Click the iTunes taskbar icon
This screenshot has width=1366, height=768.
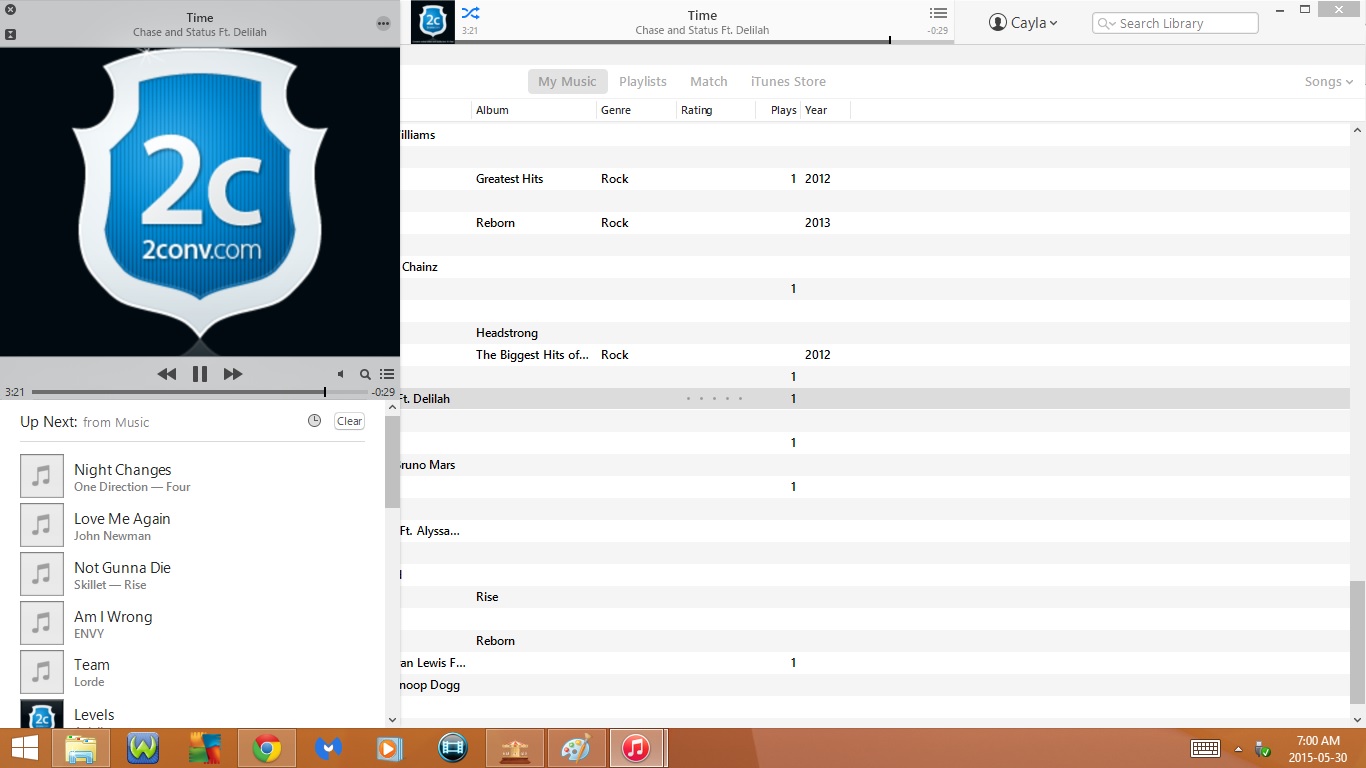[x=637, y=748]
